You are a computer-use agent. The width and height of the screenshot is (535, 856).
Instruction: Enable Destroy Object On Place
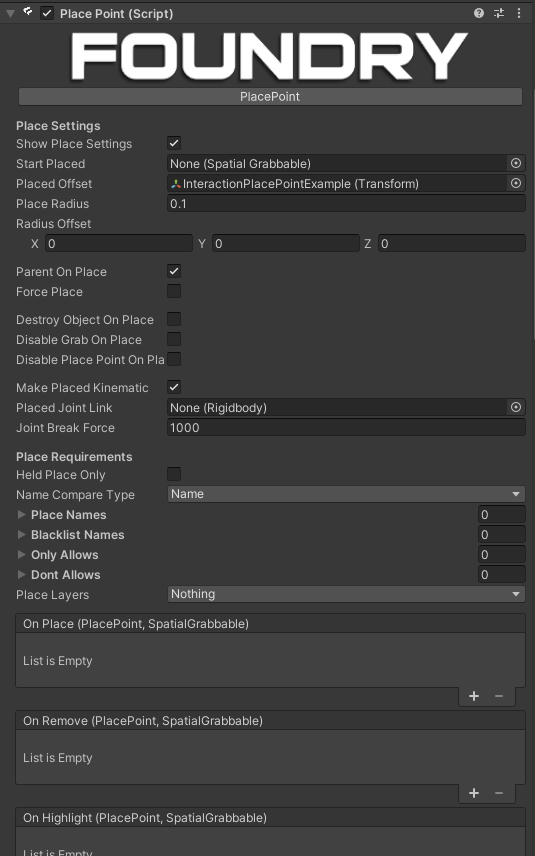coord(174,319)
